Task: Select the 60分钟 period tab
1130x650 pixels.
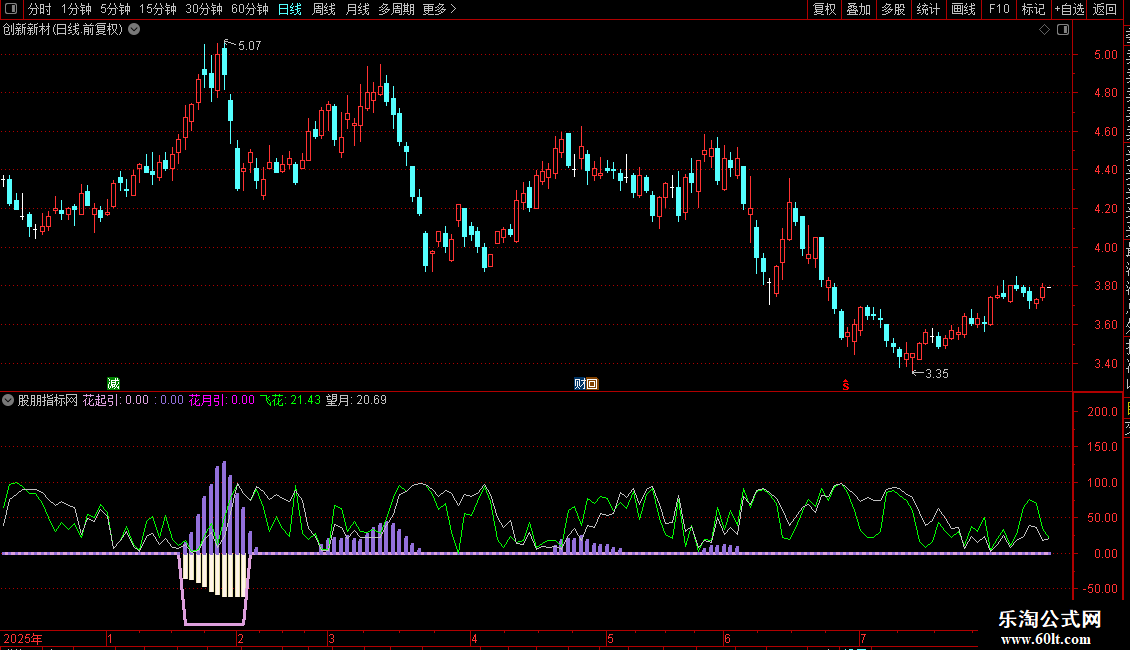Action: click(x=250, y=9)
